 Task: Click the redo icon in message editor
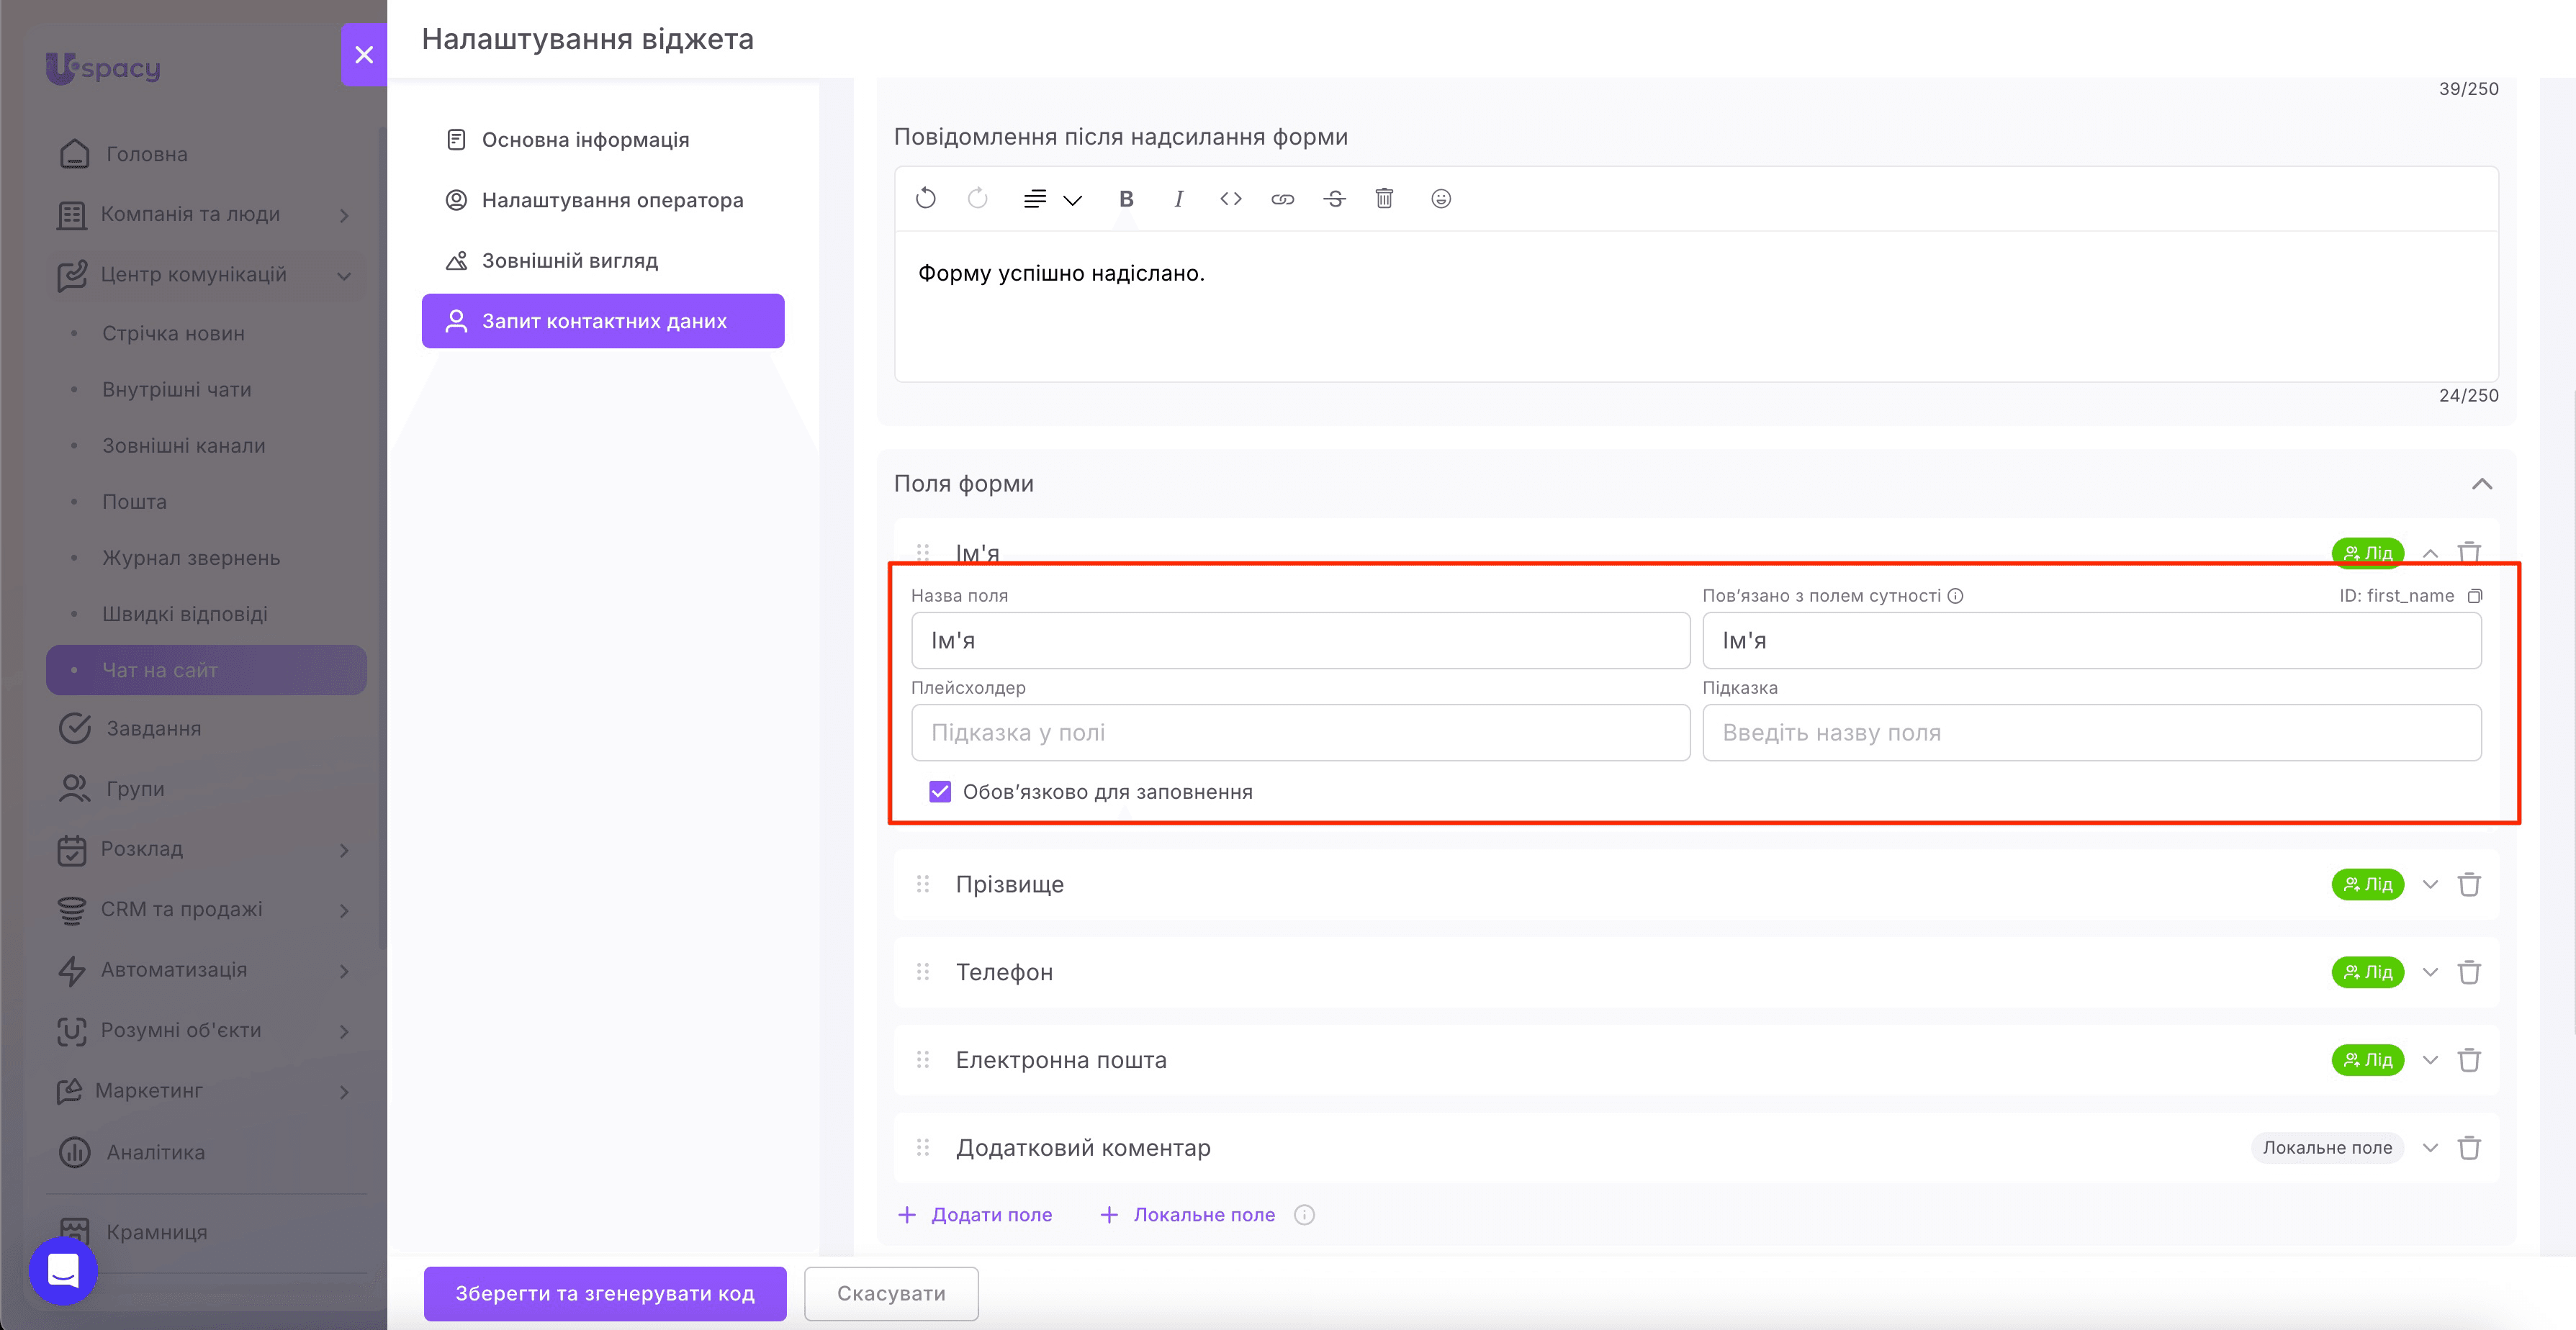coord(977,199)
